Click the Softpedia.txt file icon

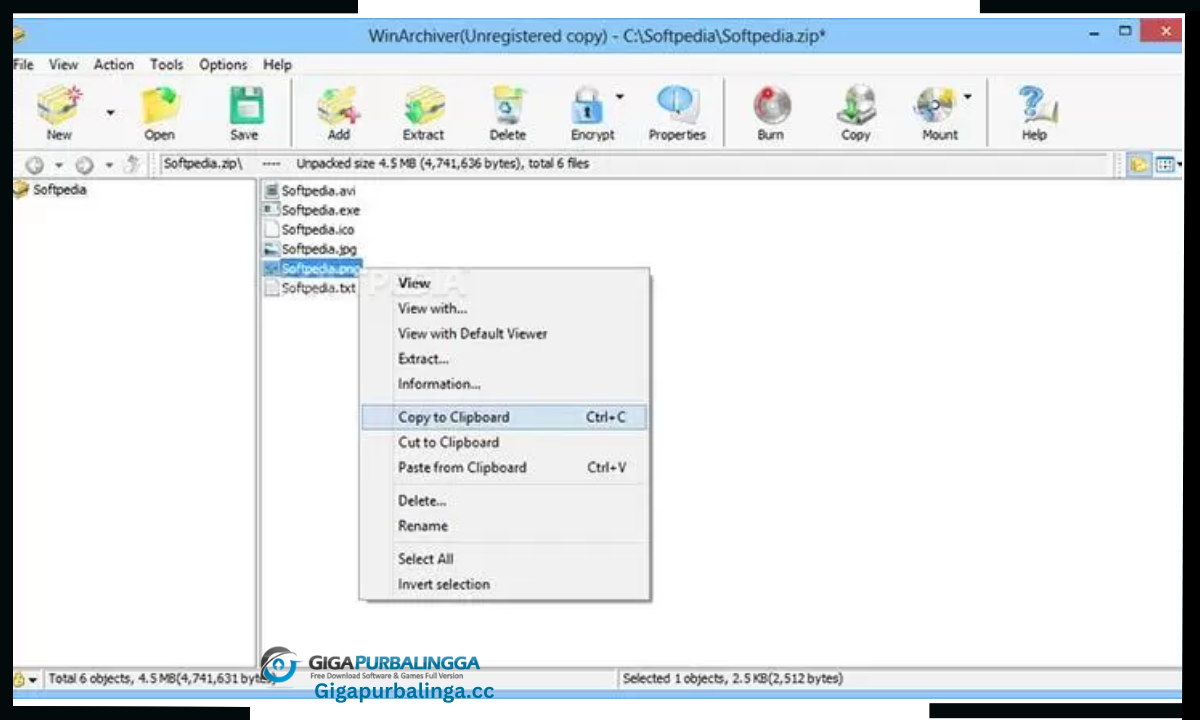[270, 288]
